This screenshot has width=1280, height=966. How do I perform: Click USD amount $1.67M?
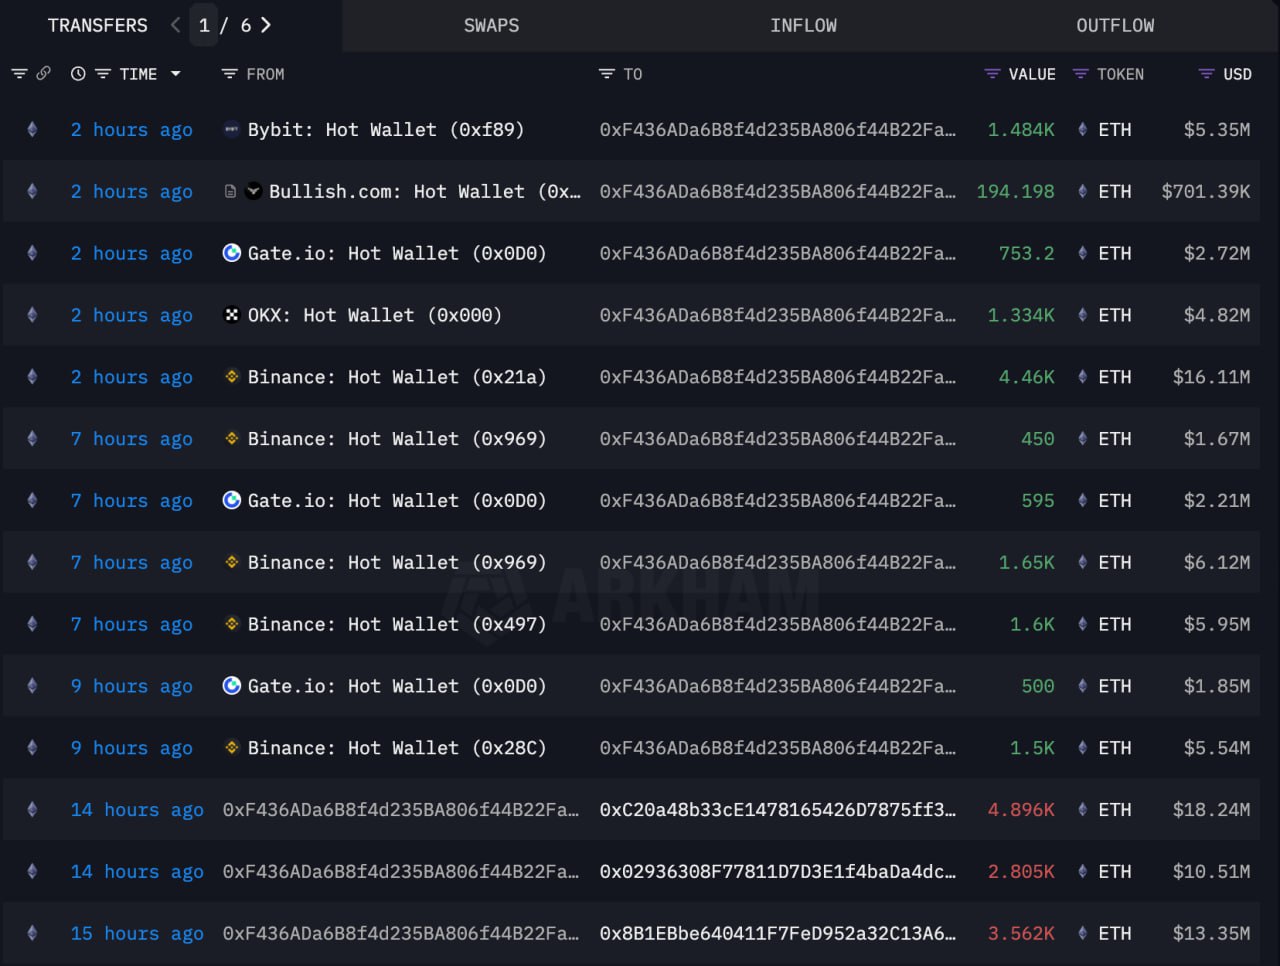coord(1217,438)
